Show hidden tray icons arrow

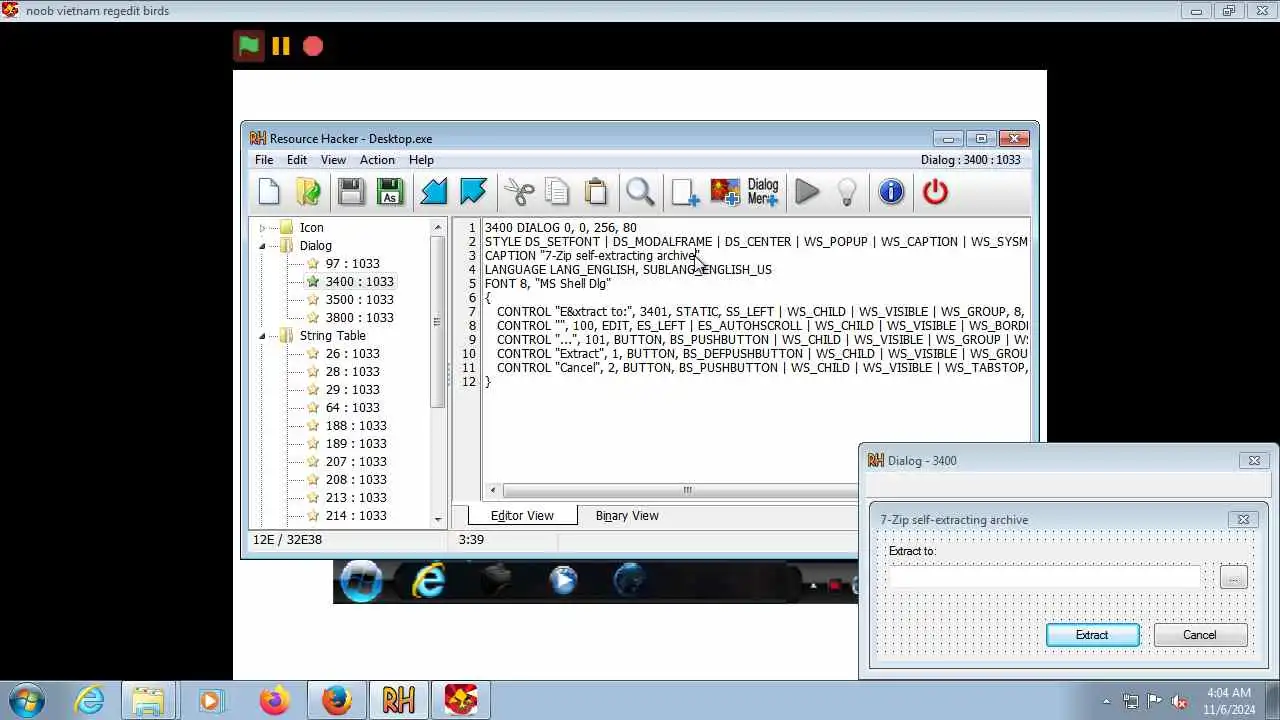click(x=1106, y=701)
